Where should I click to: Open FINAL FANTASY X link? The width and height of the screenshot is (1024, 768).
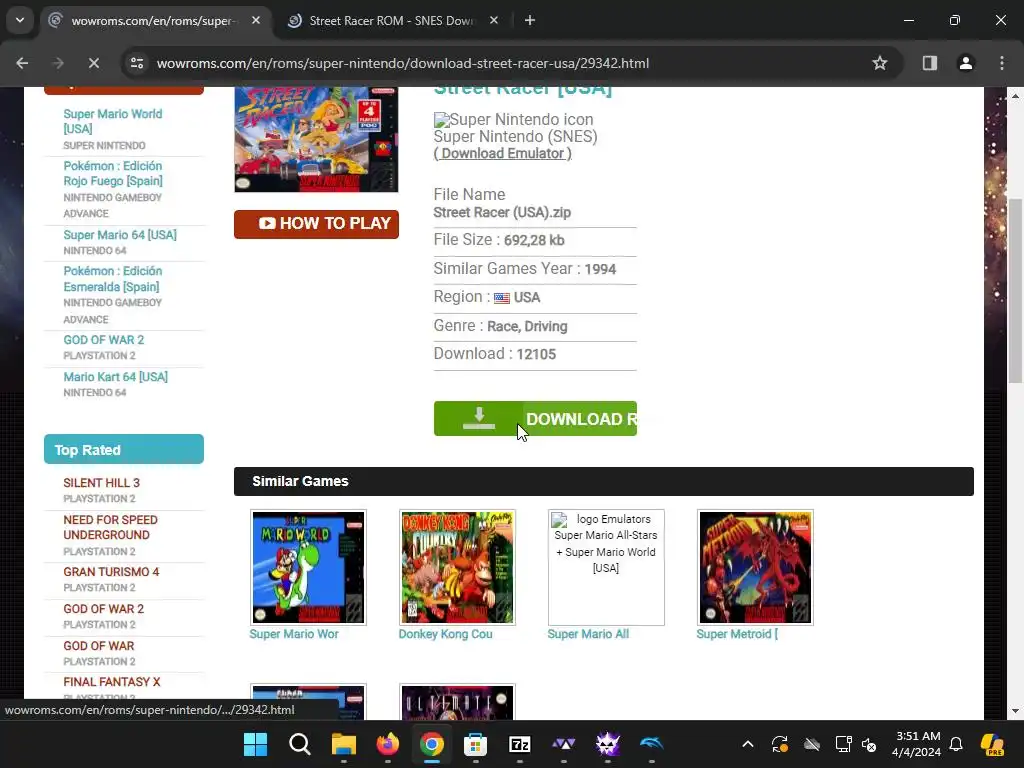point(112,682)
